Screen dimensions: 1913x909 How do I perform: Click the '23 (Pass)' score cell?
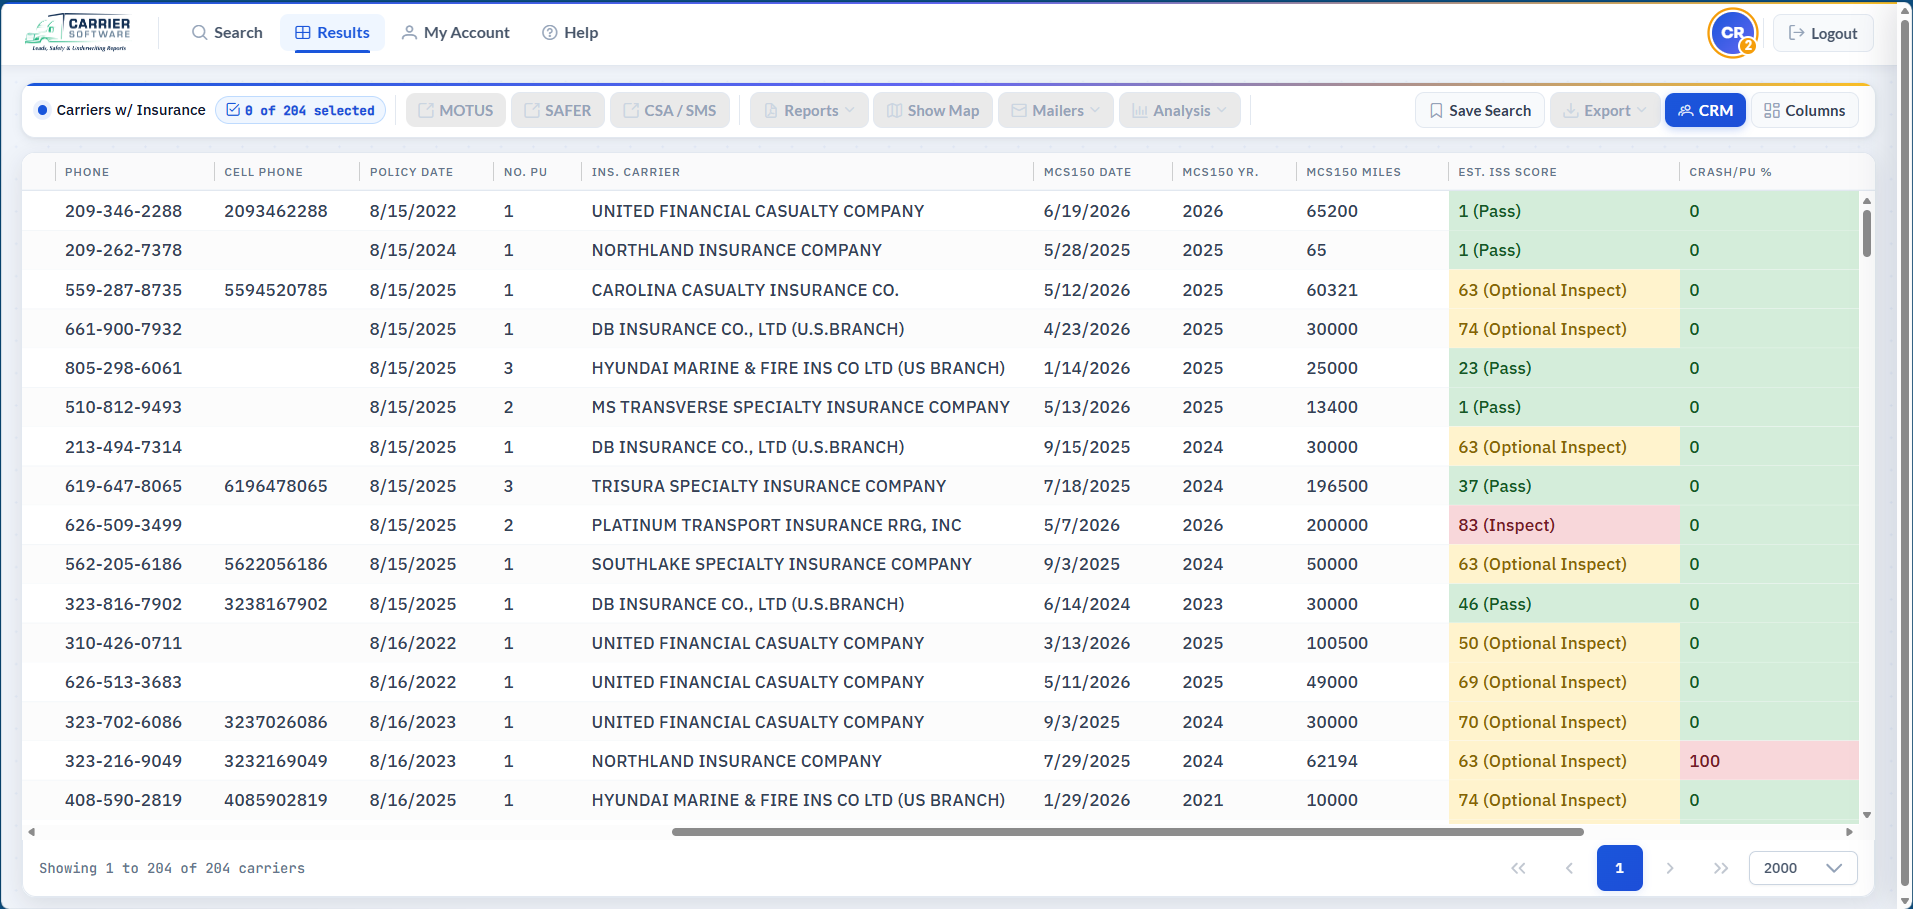[x=1564, y=368]
